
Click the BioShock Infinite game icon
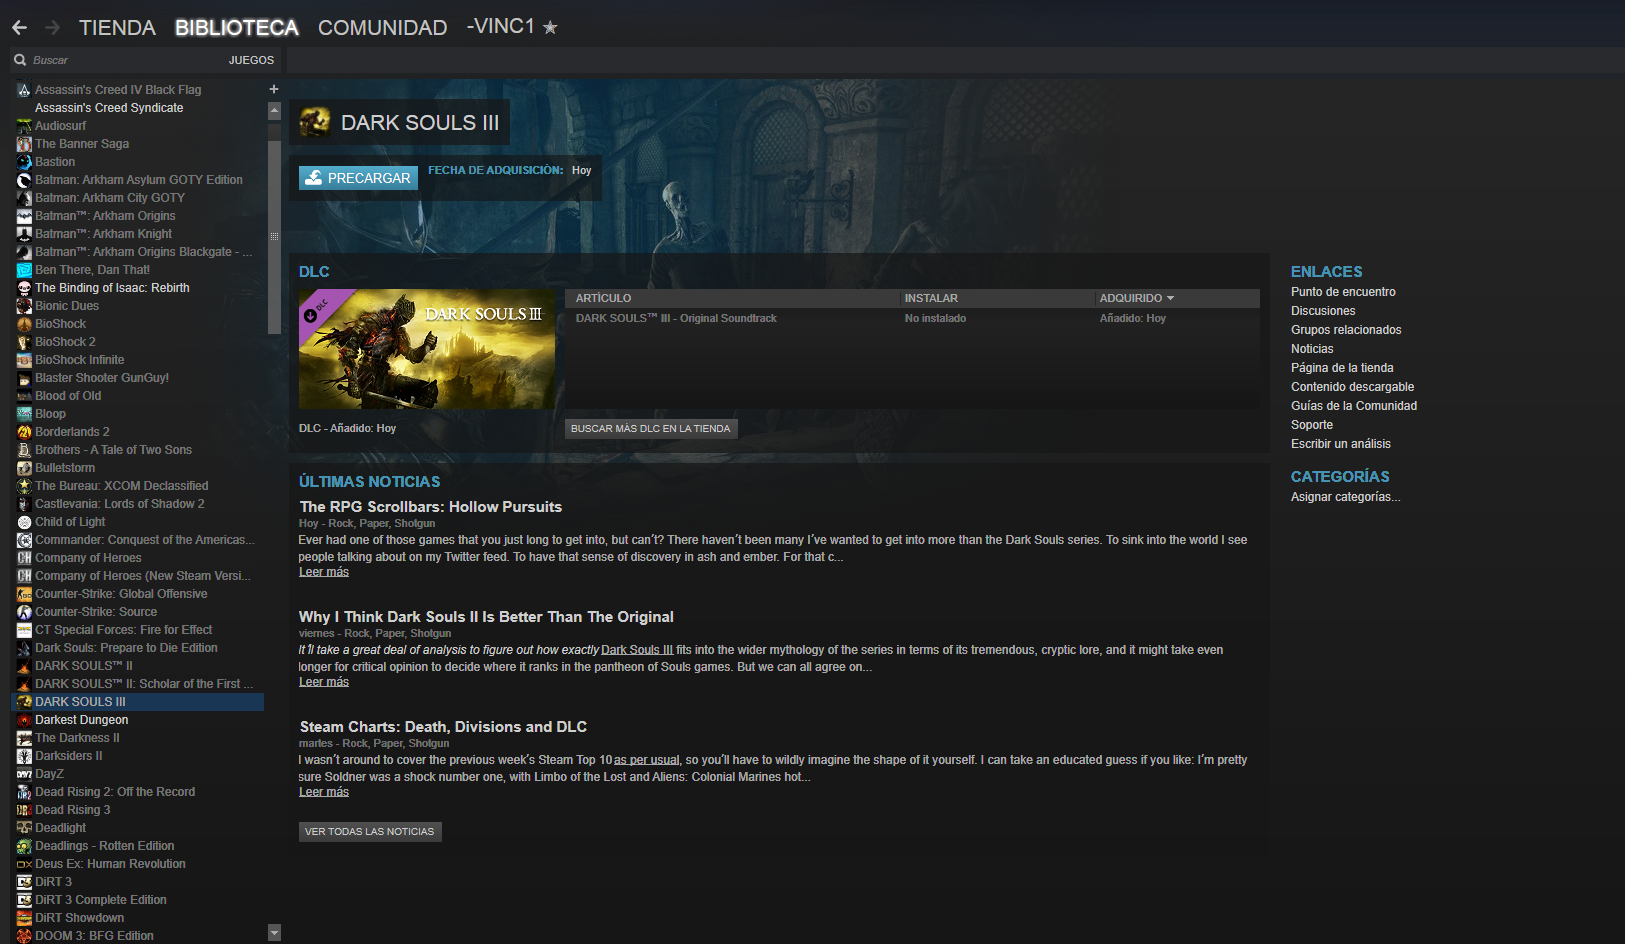click(x=24, y=360)
